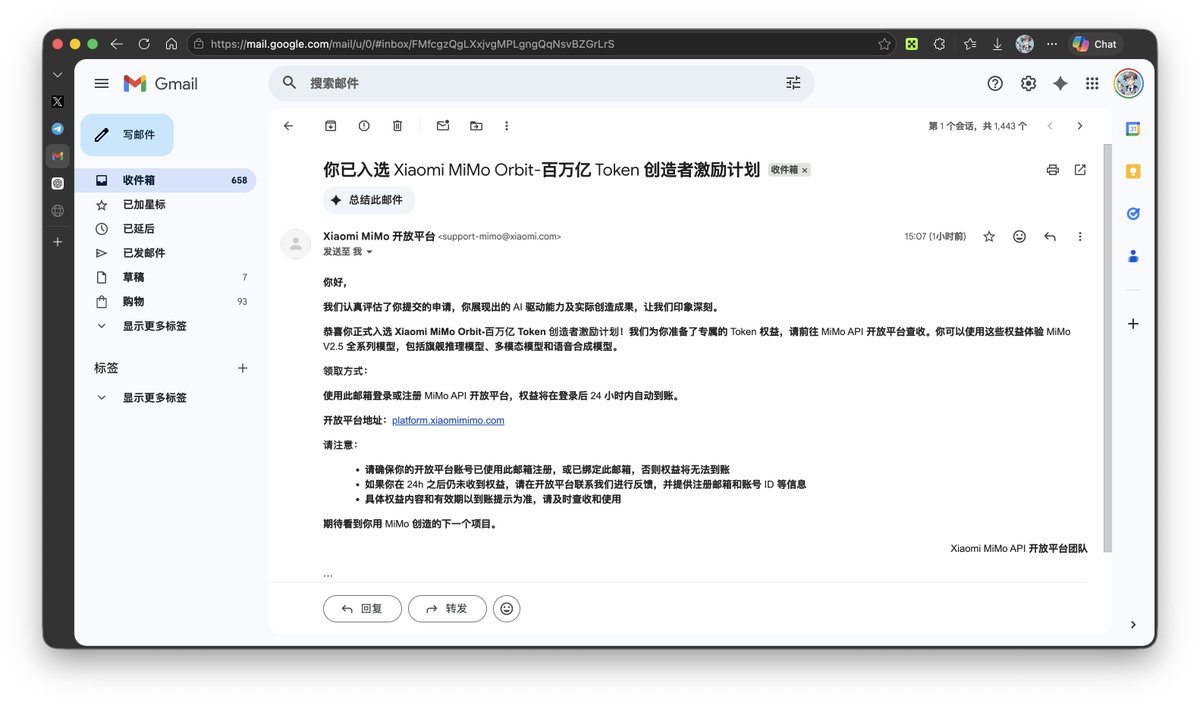The image size is (1200, 705).
Task: Open emoji reaction button beside 转发
Action: 507,608
